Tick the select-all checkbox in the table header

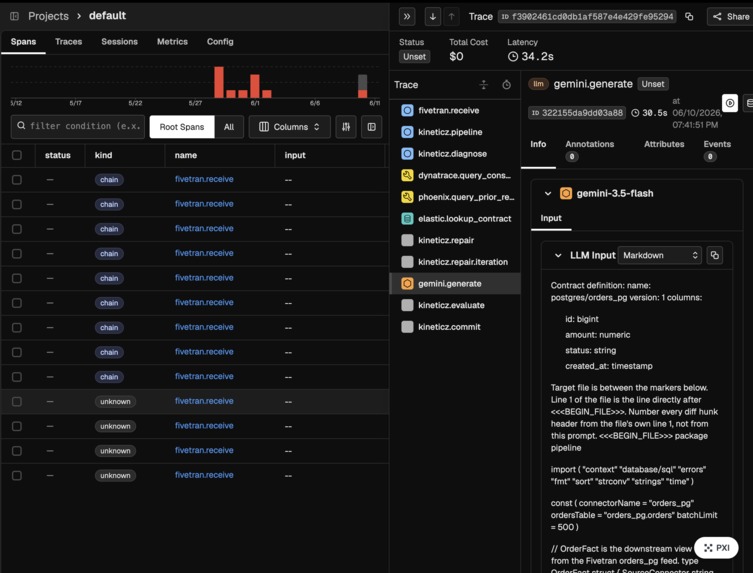pyautogui.click(x=17, y=155)
